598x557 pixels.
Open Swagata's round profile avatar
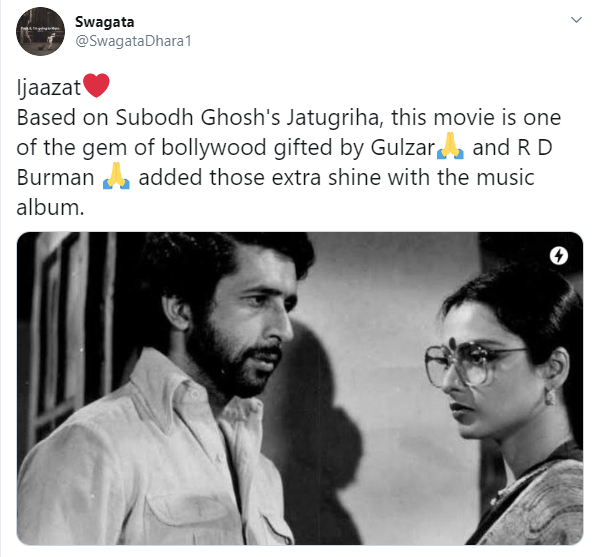coord(40,31)
